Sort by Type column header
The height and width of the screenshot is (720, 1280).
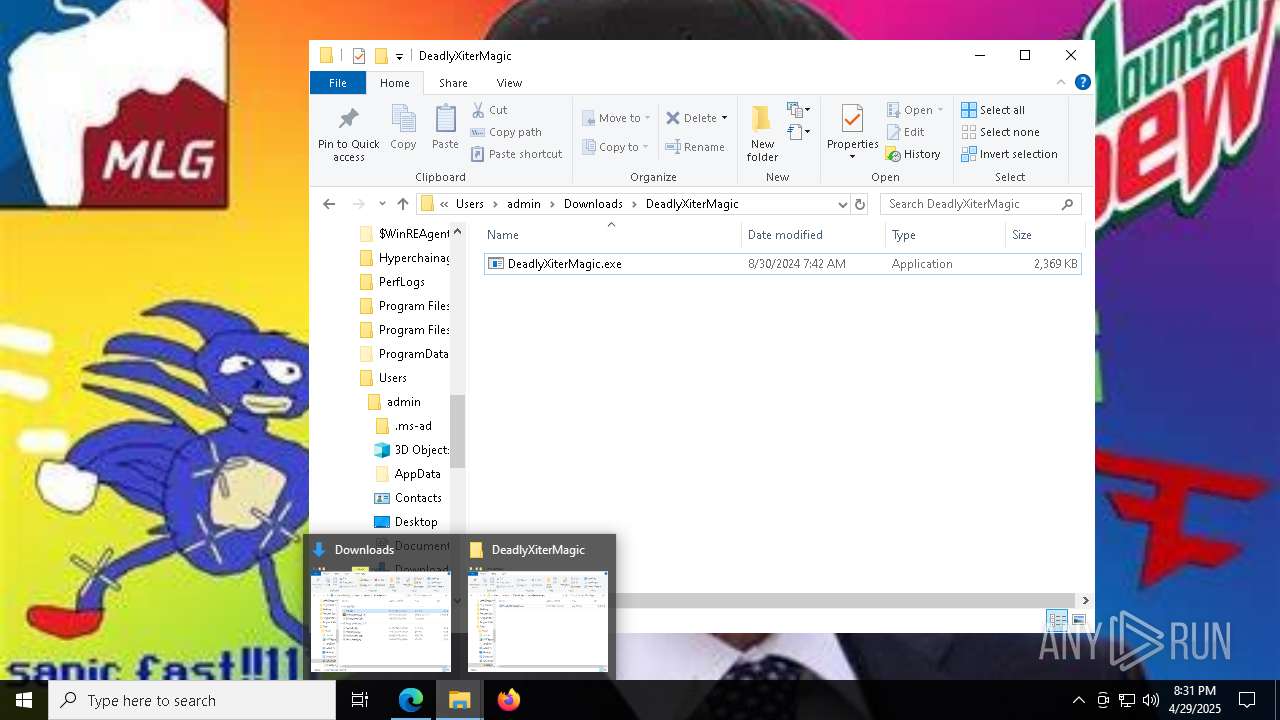(x=946, y=235)
